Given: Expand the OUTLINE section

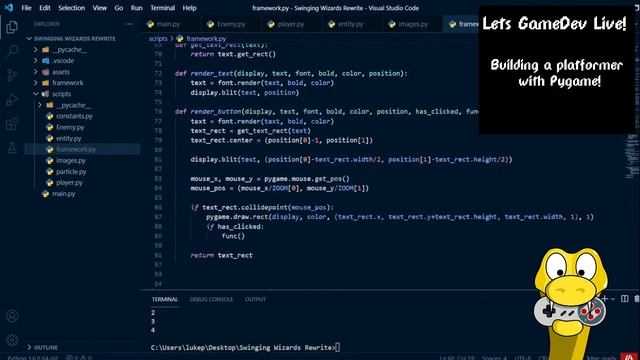Looking at the screenshot, I should pos(29,347).
